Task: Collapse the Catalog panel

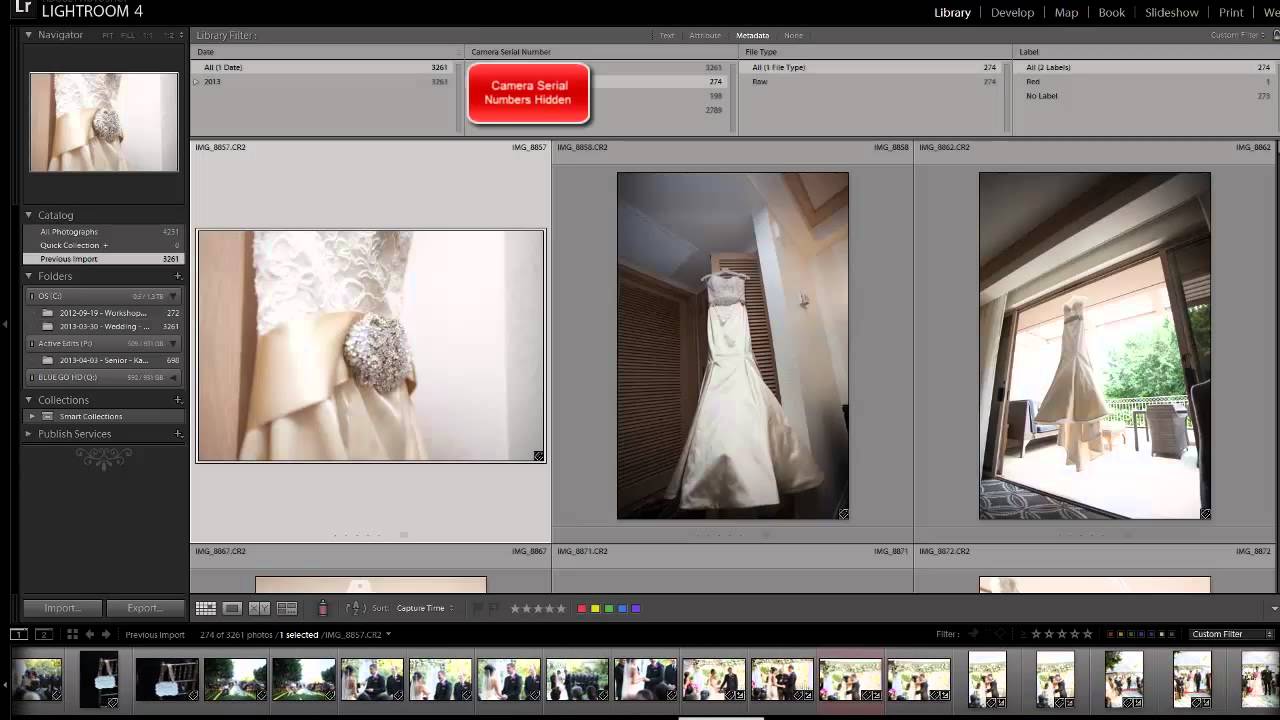Action: point(29,215)
